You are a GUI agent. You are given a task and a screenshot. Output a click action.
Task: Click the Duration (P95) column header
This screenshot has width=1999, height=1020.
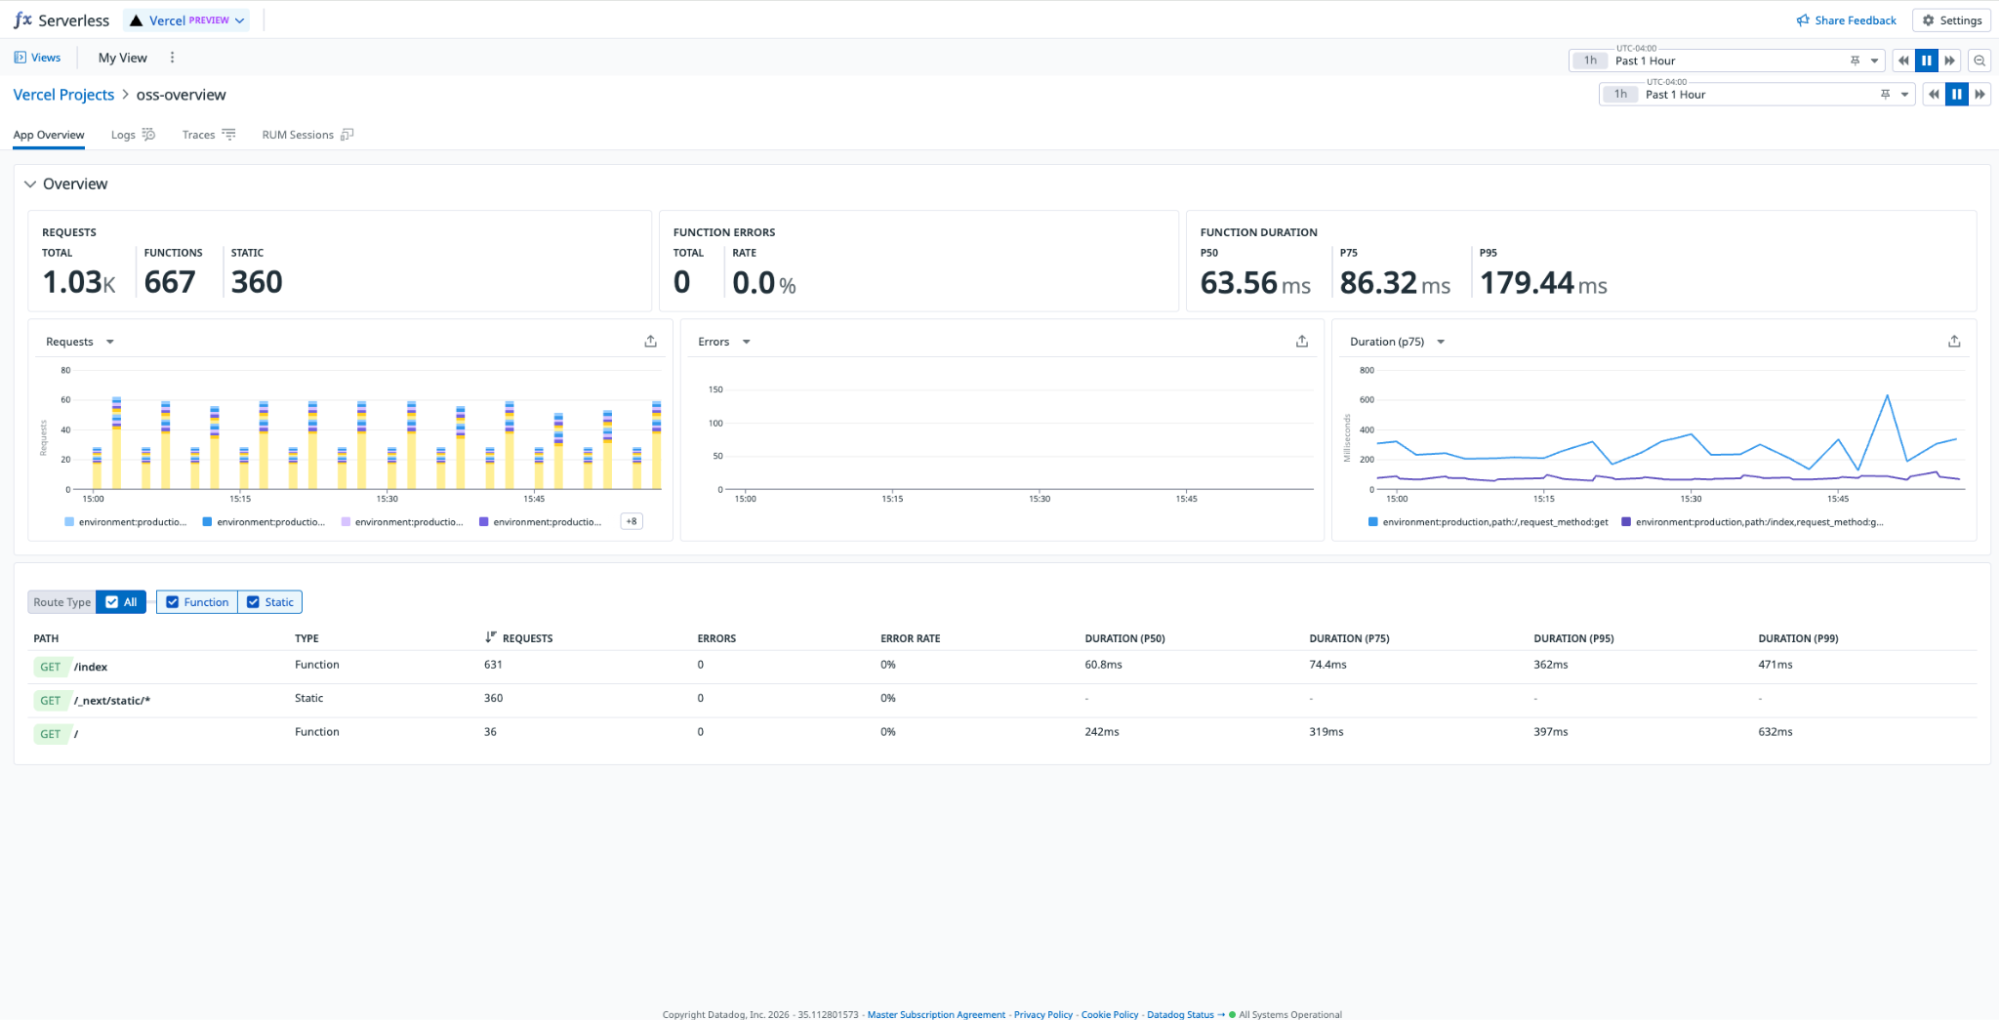click(1573, 638)
